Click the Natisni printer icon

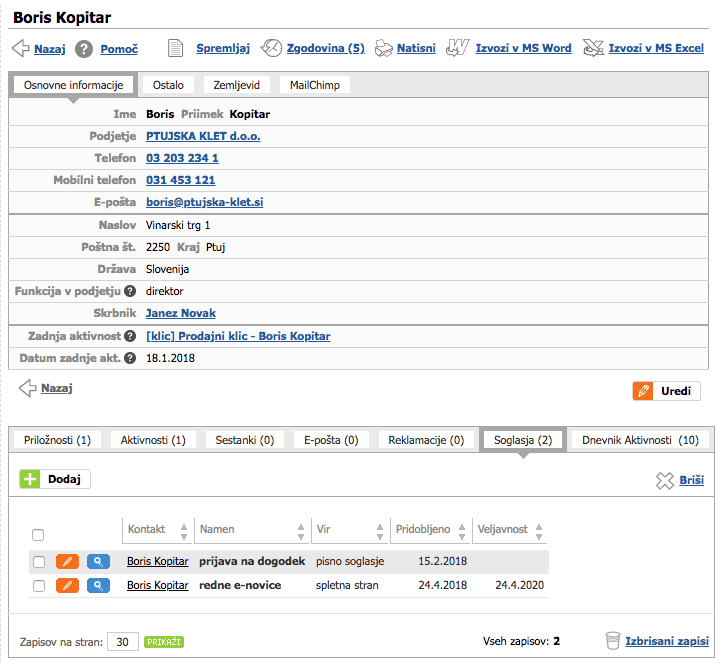point(384,48)
